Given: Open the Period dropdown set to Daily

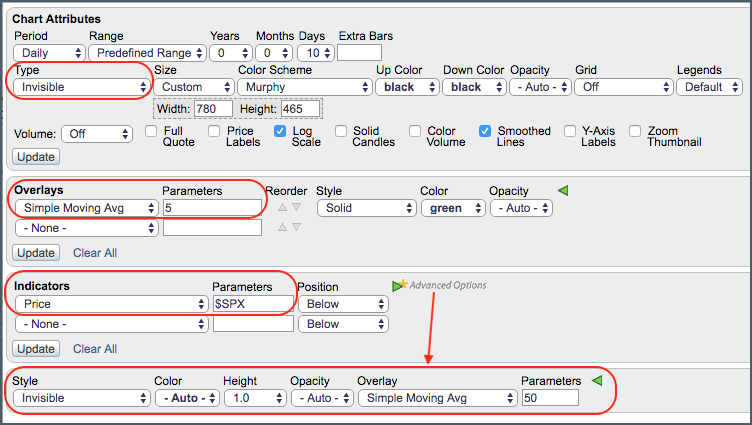Looking at the screenshot, I should tap(49, 52).
